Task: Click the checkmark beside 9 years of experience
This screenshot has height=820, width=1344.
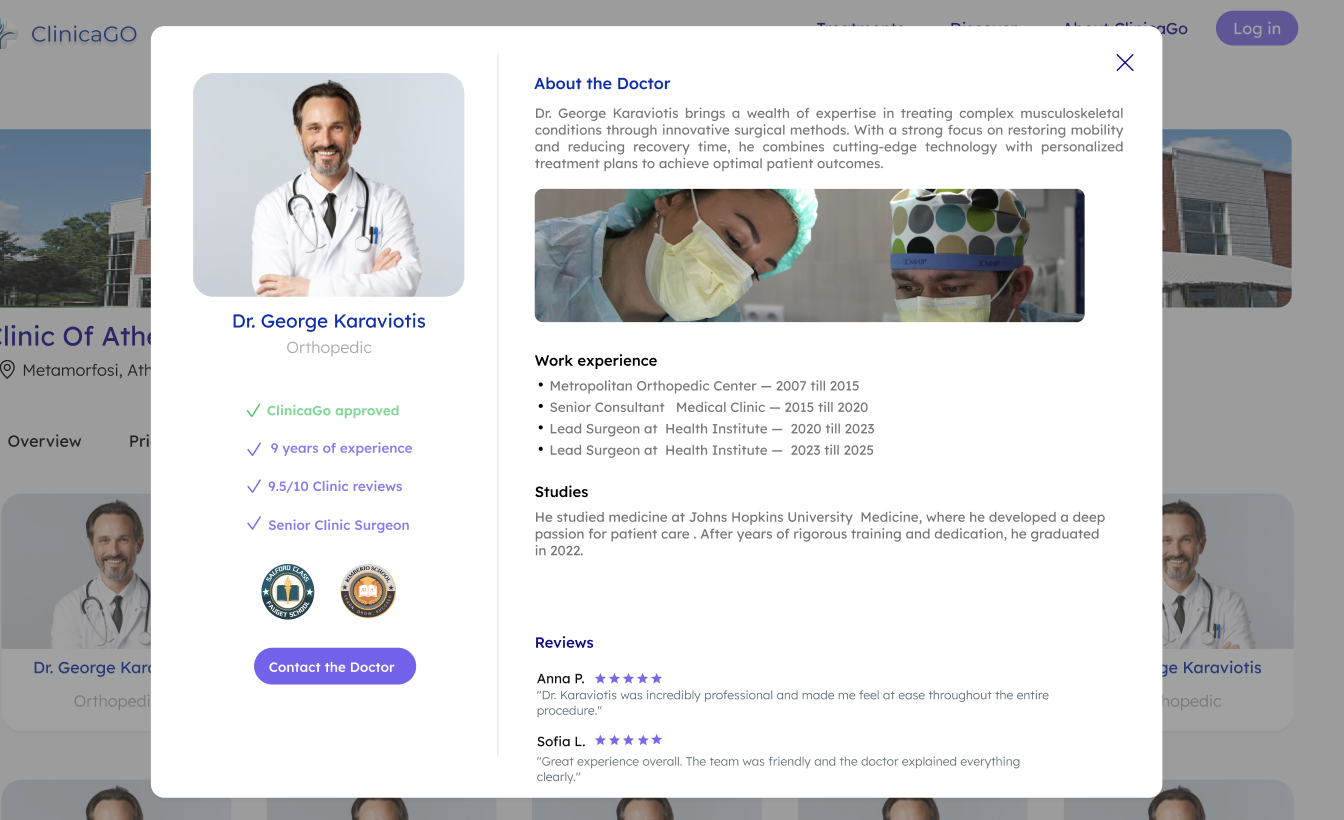Action: point(254,449)
